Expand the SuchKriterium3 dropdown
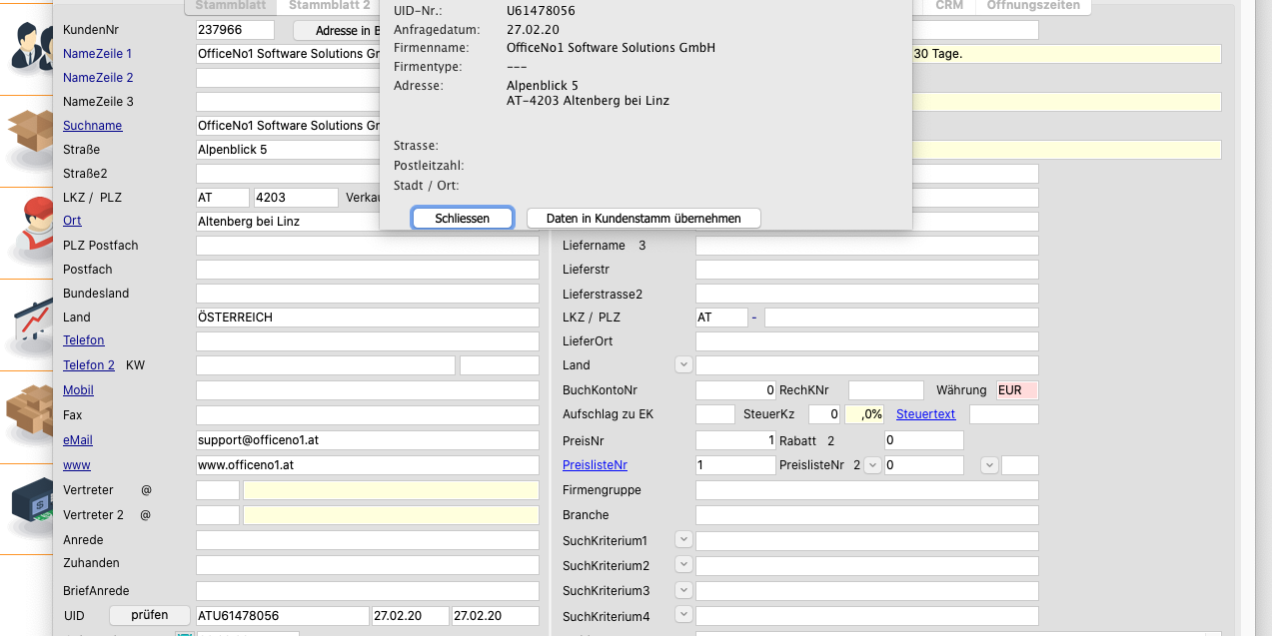This screenshot has height=636, width=1272. click(684, 590)
